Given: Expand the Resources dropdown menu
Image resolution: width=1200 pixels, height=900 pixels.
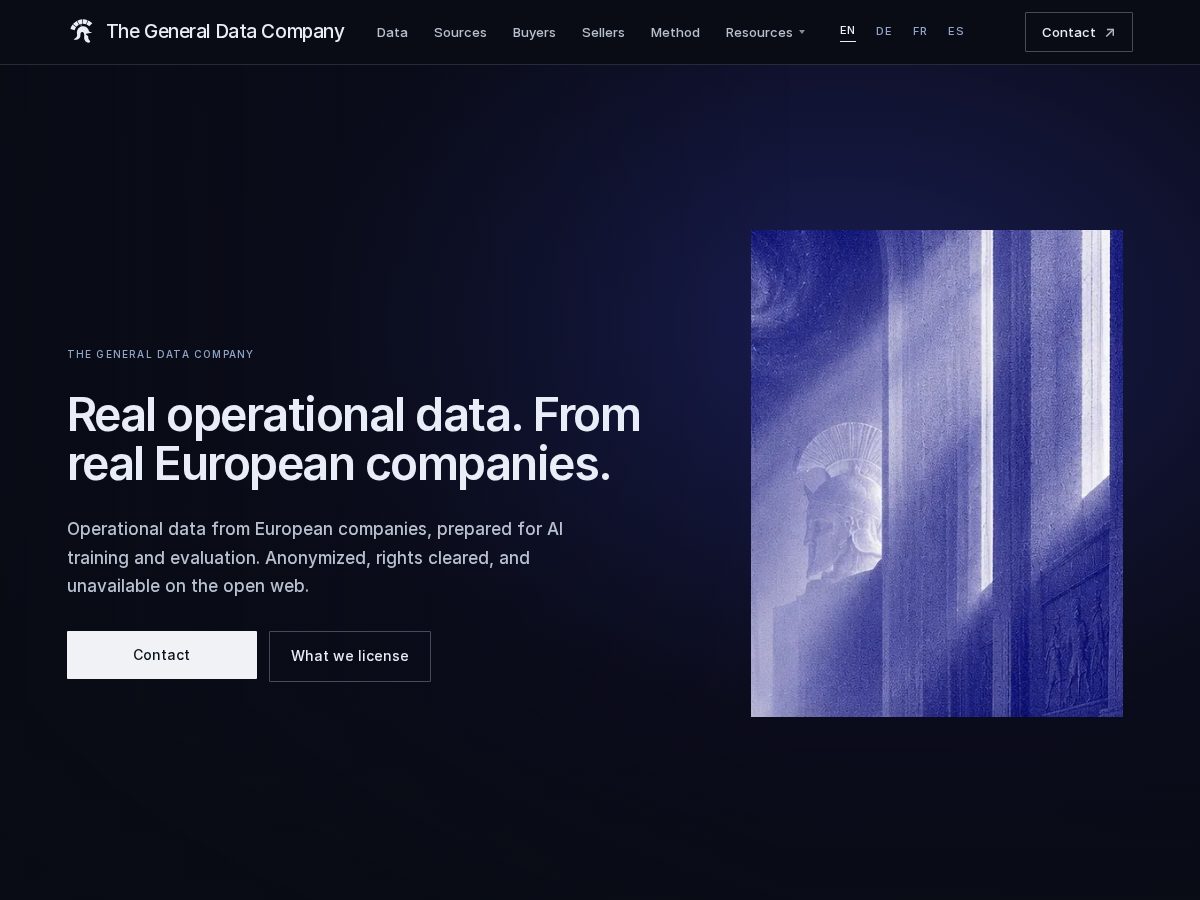Looking at the screenshot, I should [765, 32].
